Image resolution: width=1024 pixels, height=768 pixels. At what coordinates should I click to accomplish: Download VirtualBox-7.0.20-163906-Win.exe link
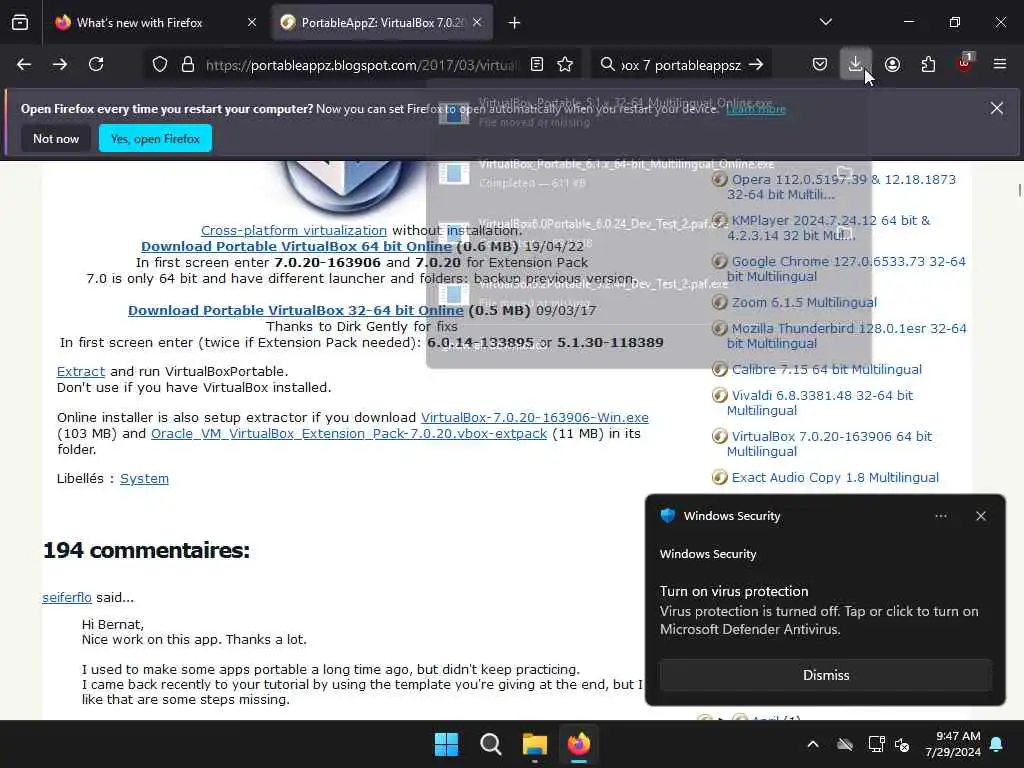[535, 417]
